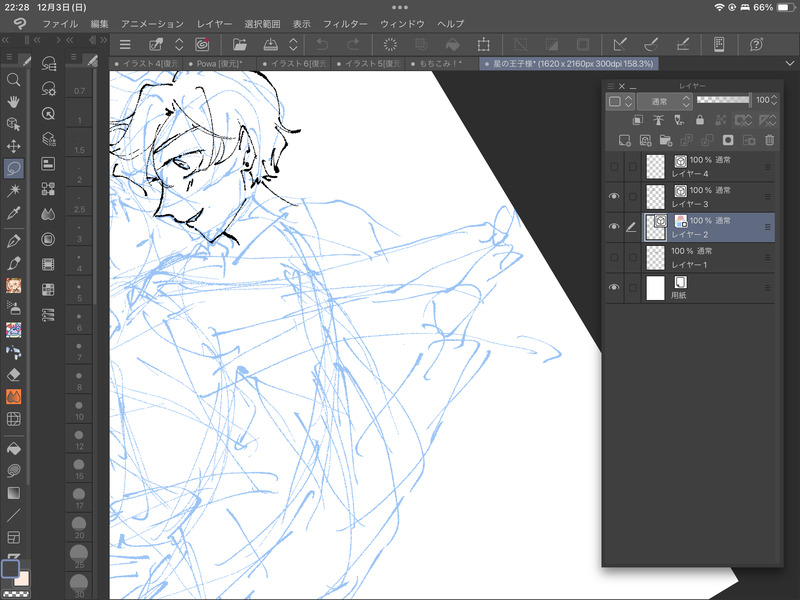Delete layer with the trash icon
Image resolution: width=800 pixels, height=600 pixels.
pos(769,140)
